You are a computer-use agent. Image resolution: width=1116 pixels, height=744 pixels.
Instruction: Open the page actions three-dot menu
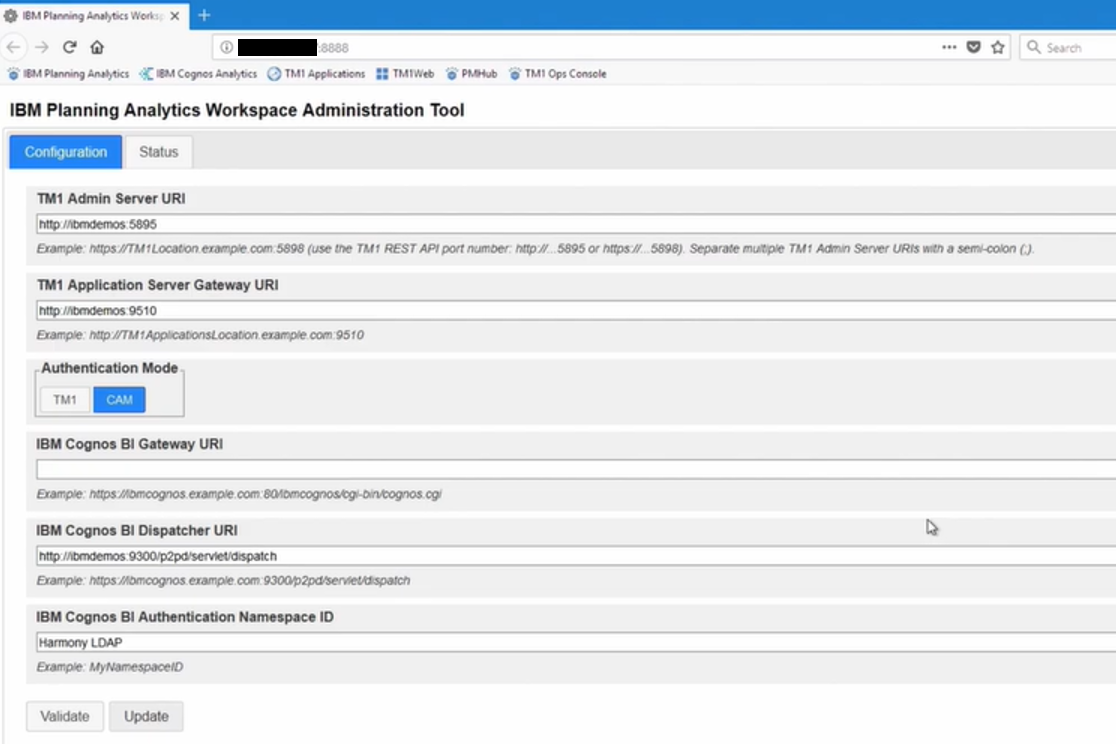(949, 47)
